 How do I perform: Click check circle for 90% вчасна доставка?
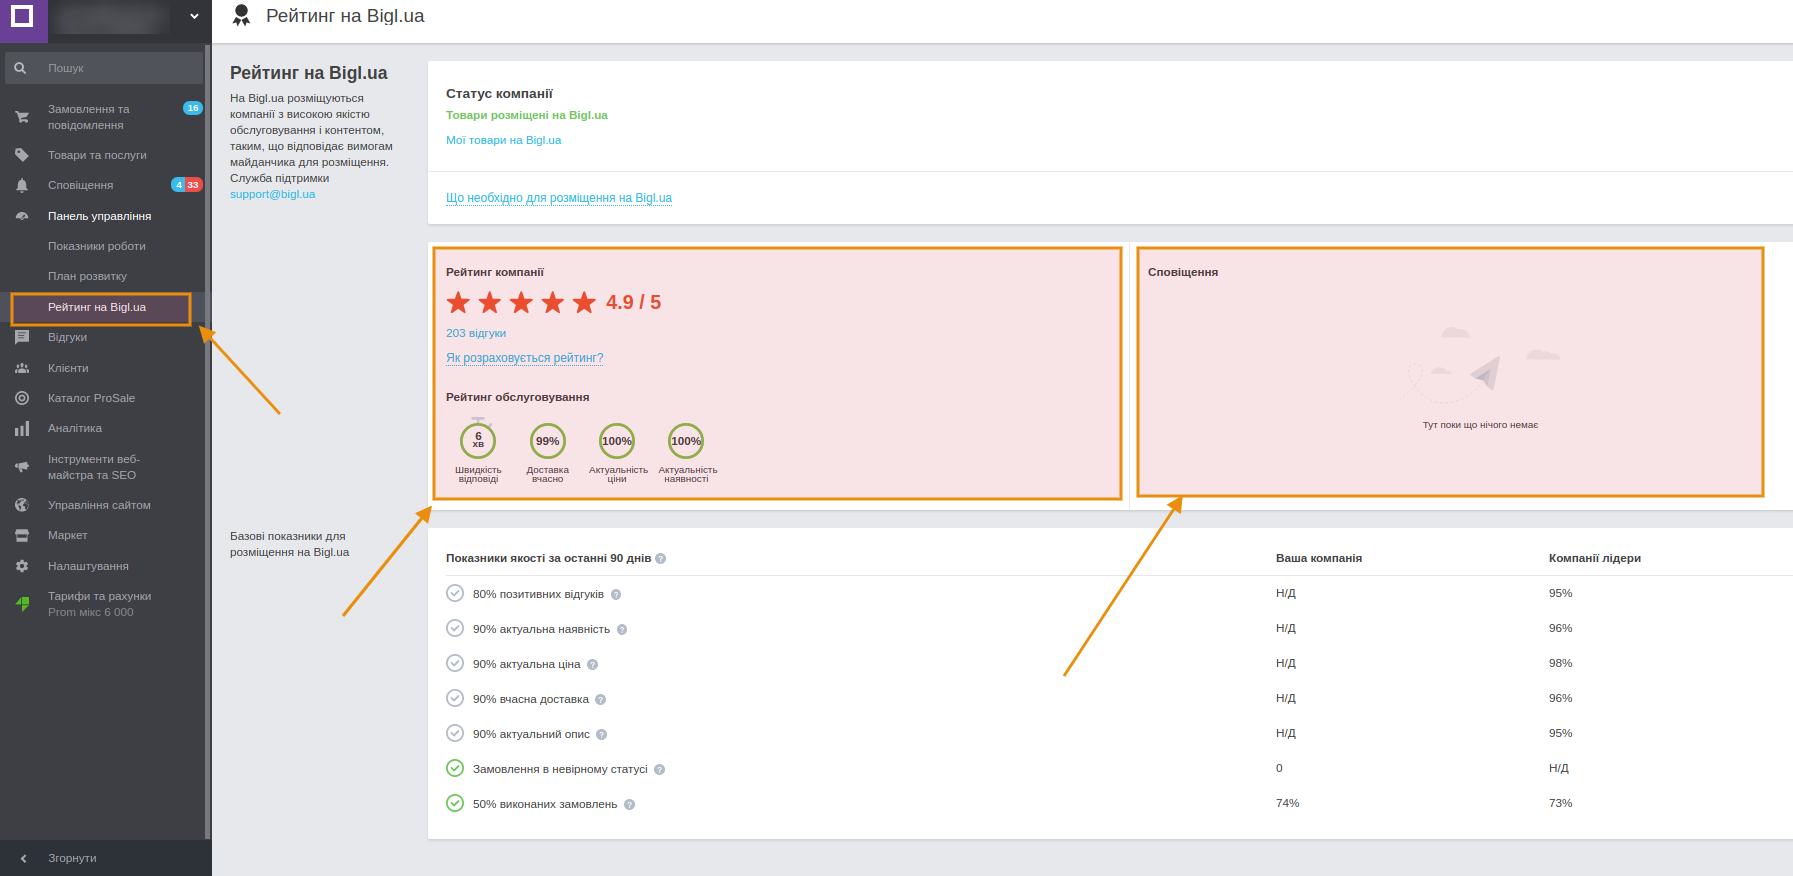pyautogui.click(x=455, y=698)
